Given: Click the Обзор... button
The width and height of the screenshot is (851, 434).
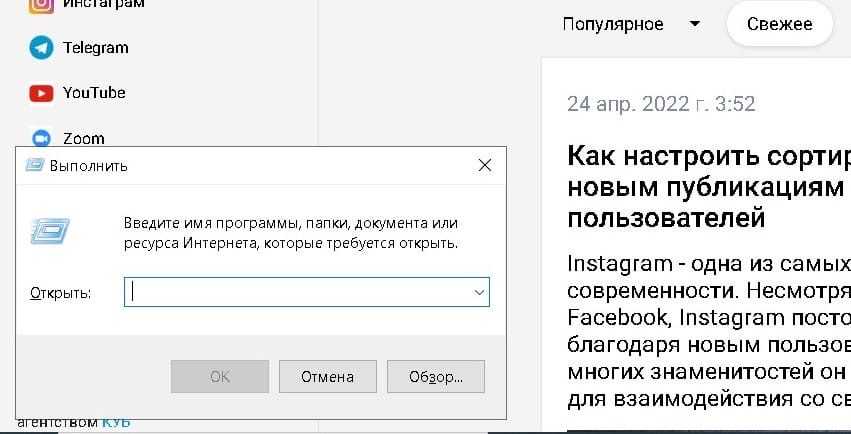Looking at the screenshot, I should pyautogui.click(x=436, y=376).
